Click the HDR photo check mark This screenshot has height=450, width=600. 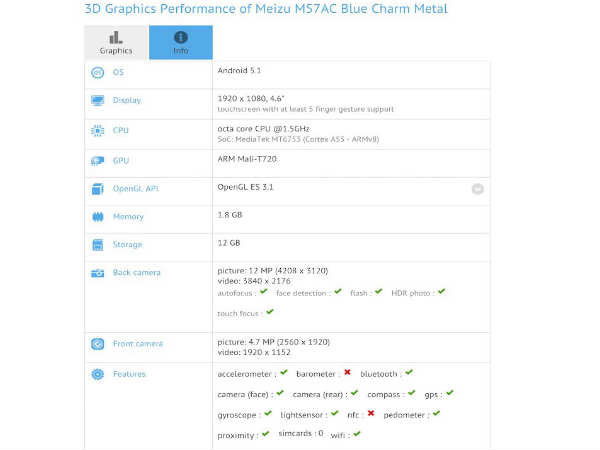click(442, 292)
